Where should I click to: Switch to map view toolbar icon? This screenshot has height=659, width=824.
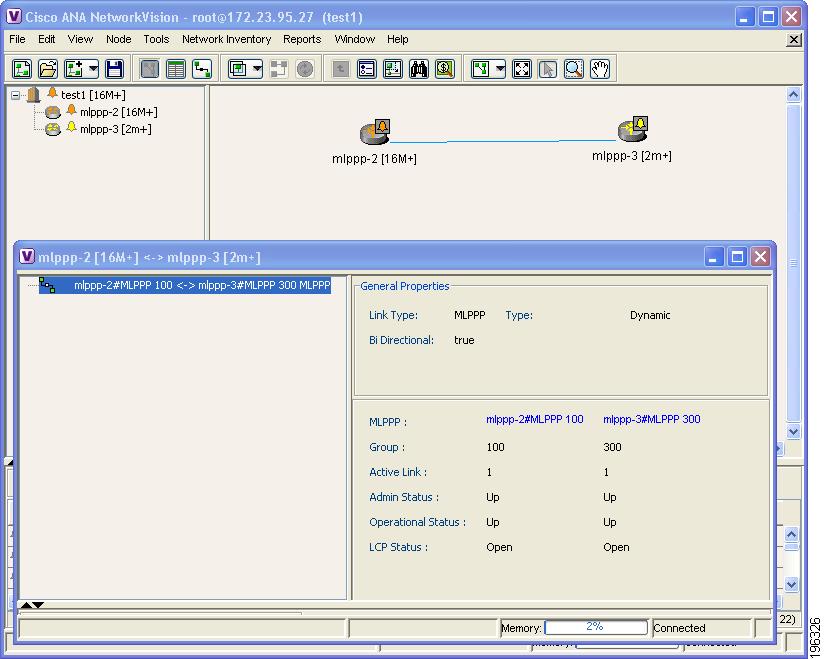click(150, 69)
